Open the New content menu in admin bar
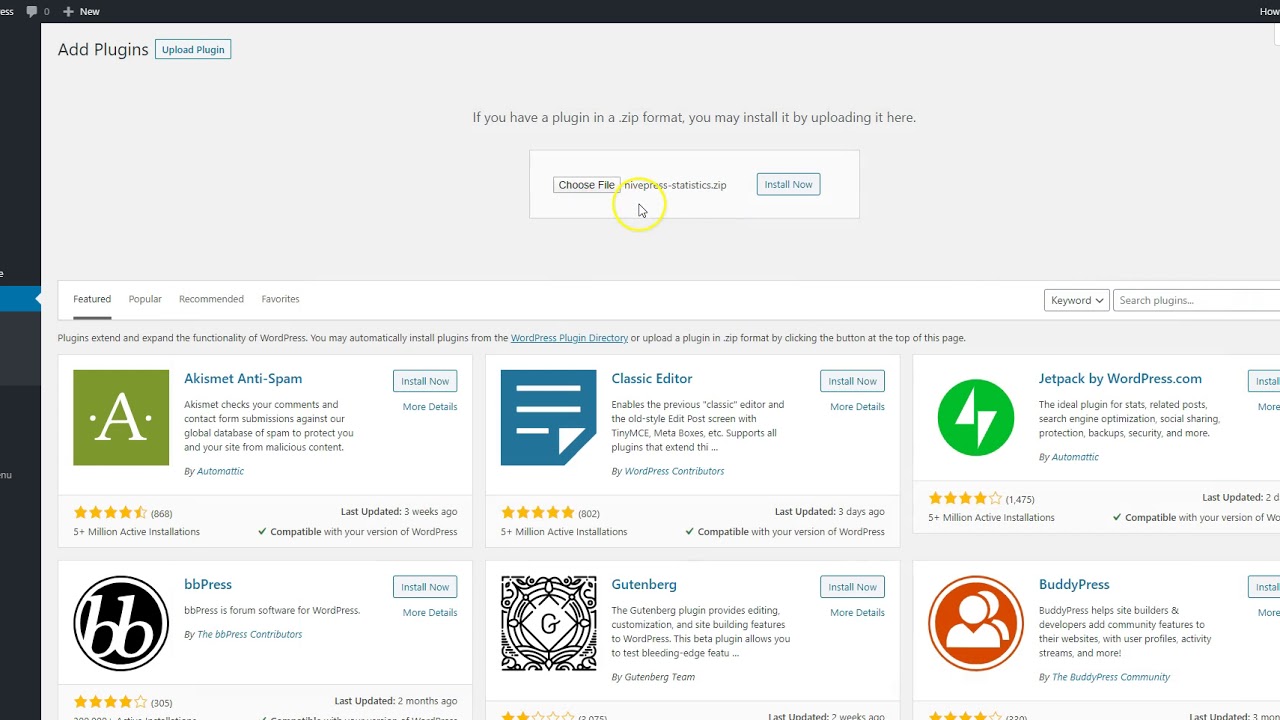This screenshot has height=720, width=1280. pyautogui.click(x=81, y=11)
